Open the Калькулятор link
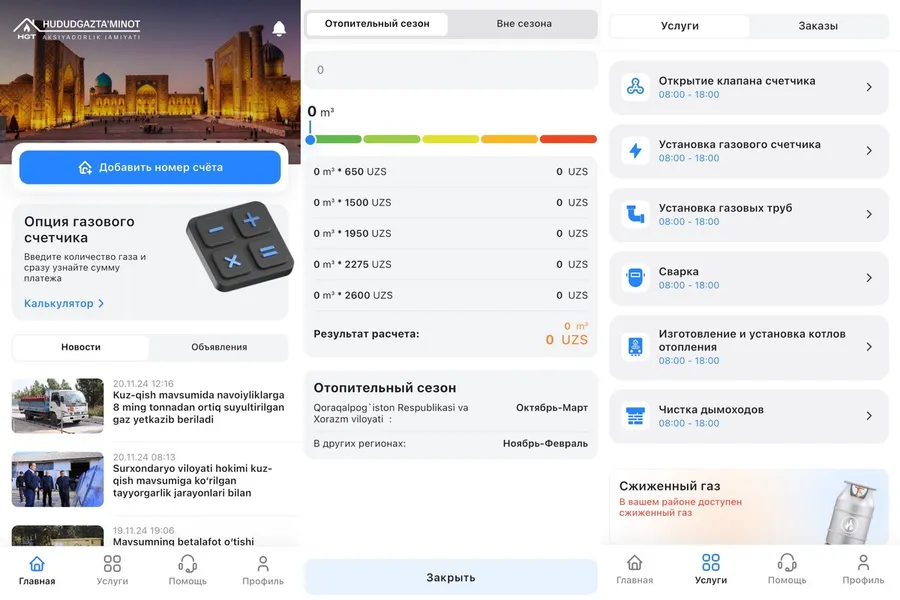This screenshot has width=900, height=600. point(64,303)
